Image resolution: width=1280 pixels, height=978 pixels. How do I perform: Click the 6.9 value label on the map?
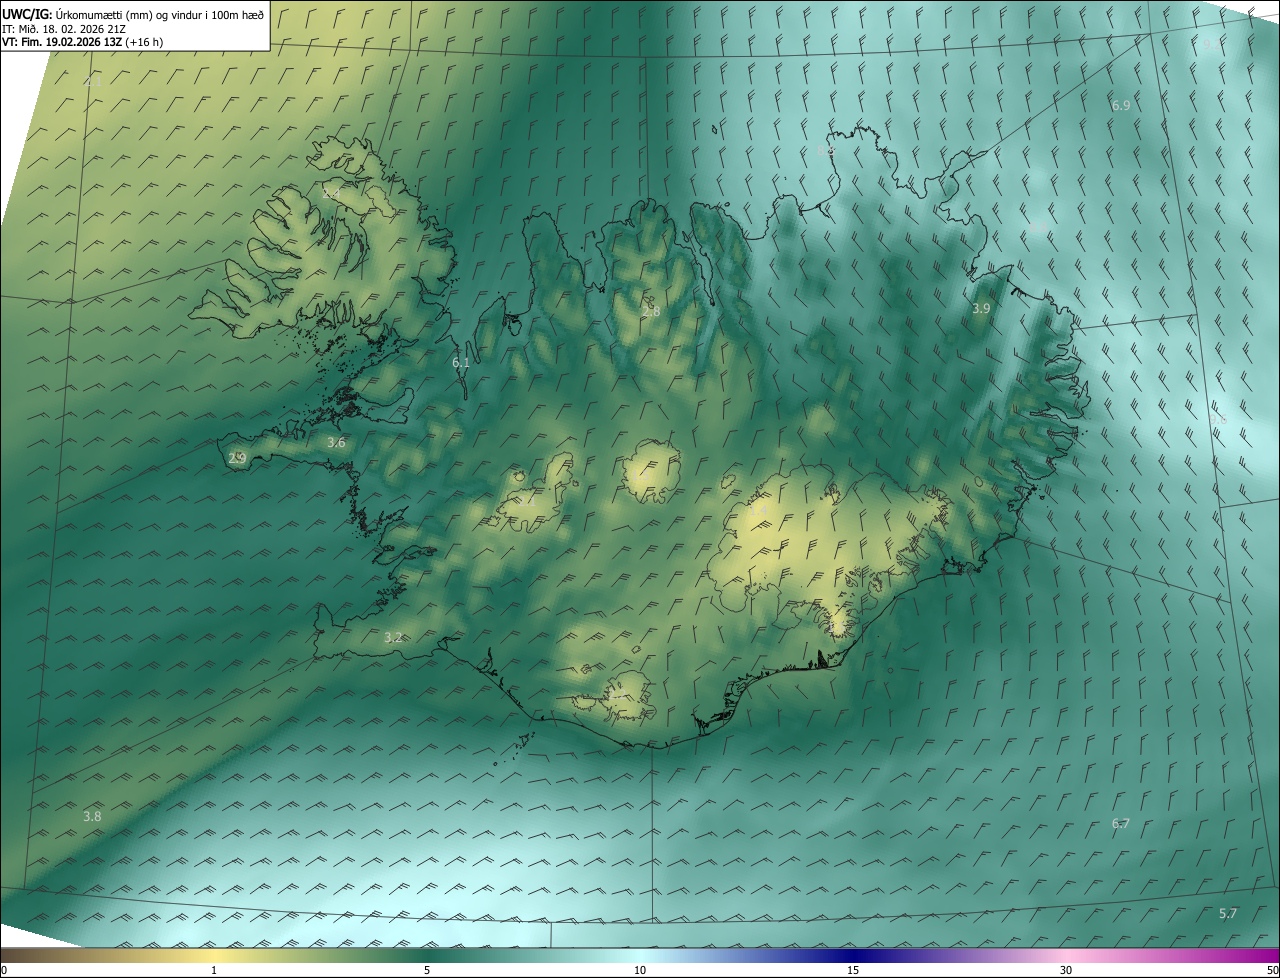[x=1121, y=105]
